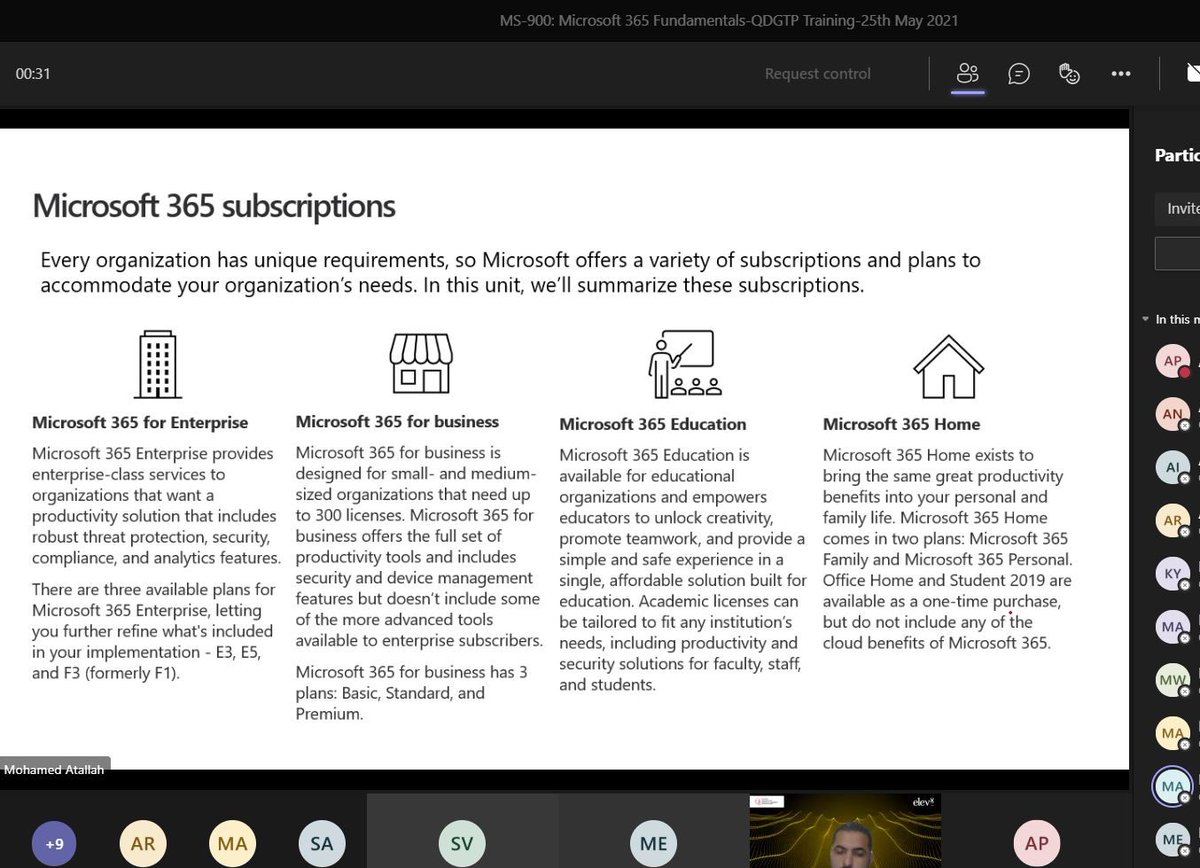Toggle the Show participants icon
Viewport: 1200px width, 868px height.
(x=967, y=73)
